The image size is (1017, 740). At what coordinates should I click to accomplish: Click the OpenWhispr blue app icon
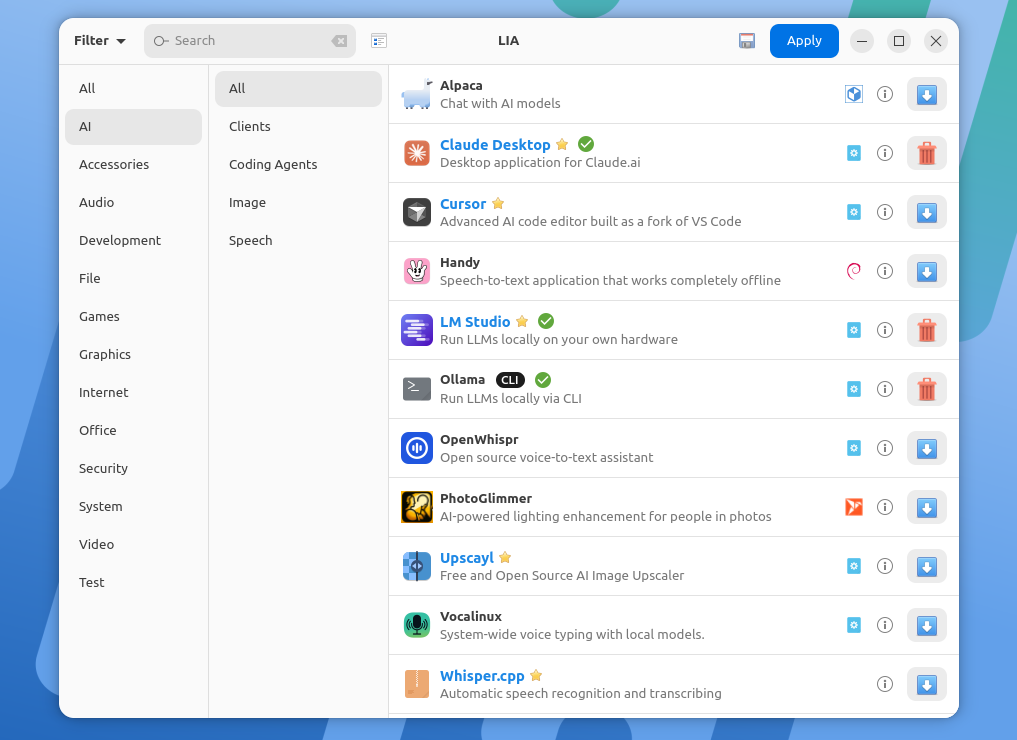(417, 448)
